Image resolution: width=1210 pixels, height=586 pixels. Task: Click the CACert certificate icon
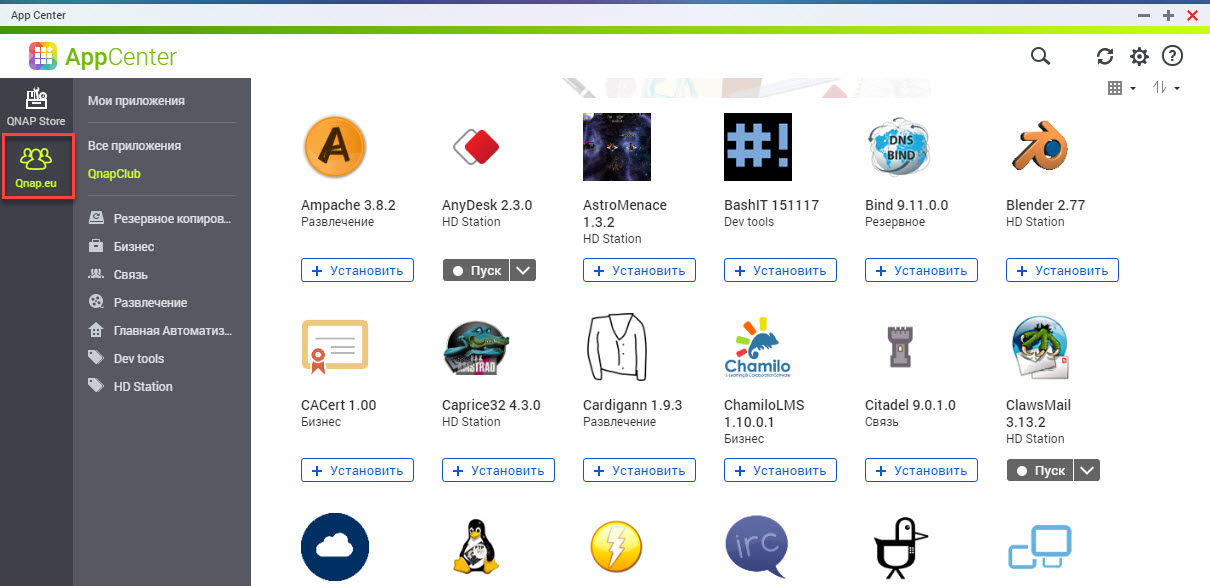(335, 347)
